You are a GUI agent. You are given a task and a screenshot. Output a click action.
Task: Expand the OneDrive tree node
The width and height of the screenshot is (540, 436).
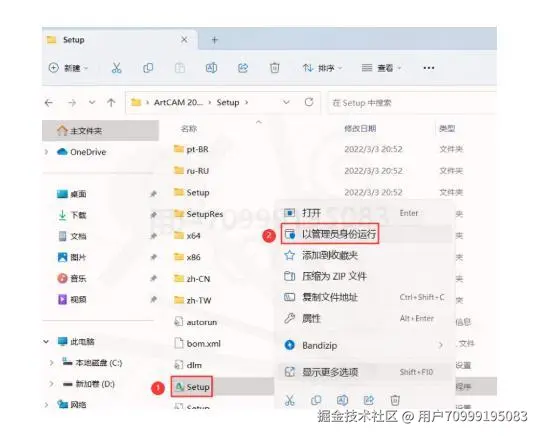point(47,152)
